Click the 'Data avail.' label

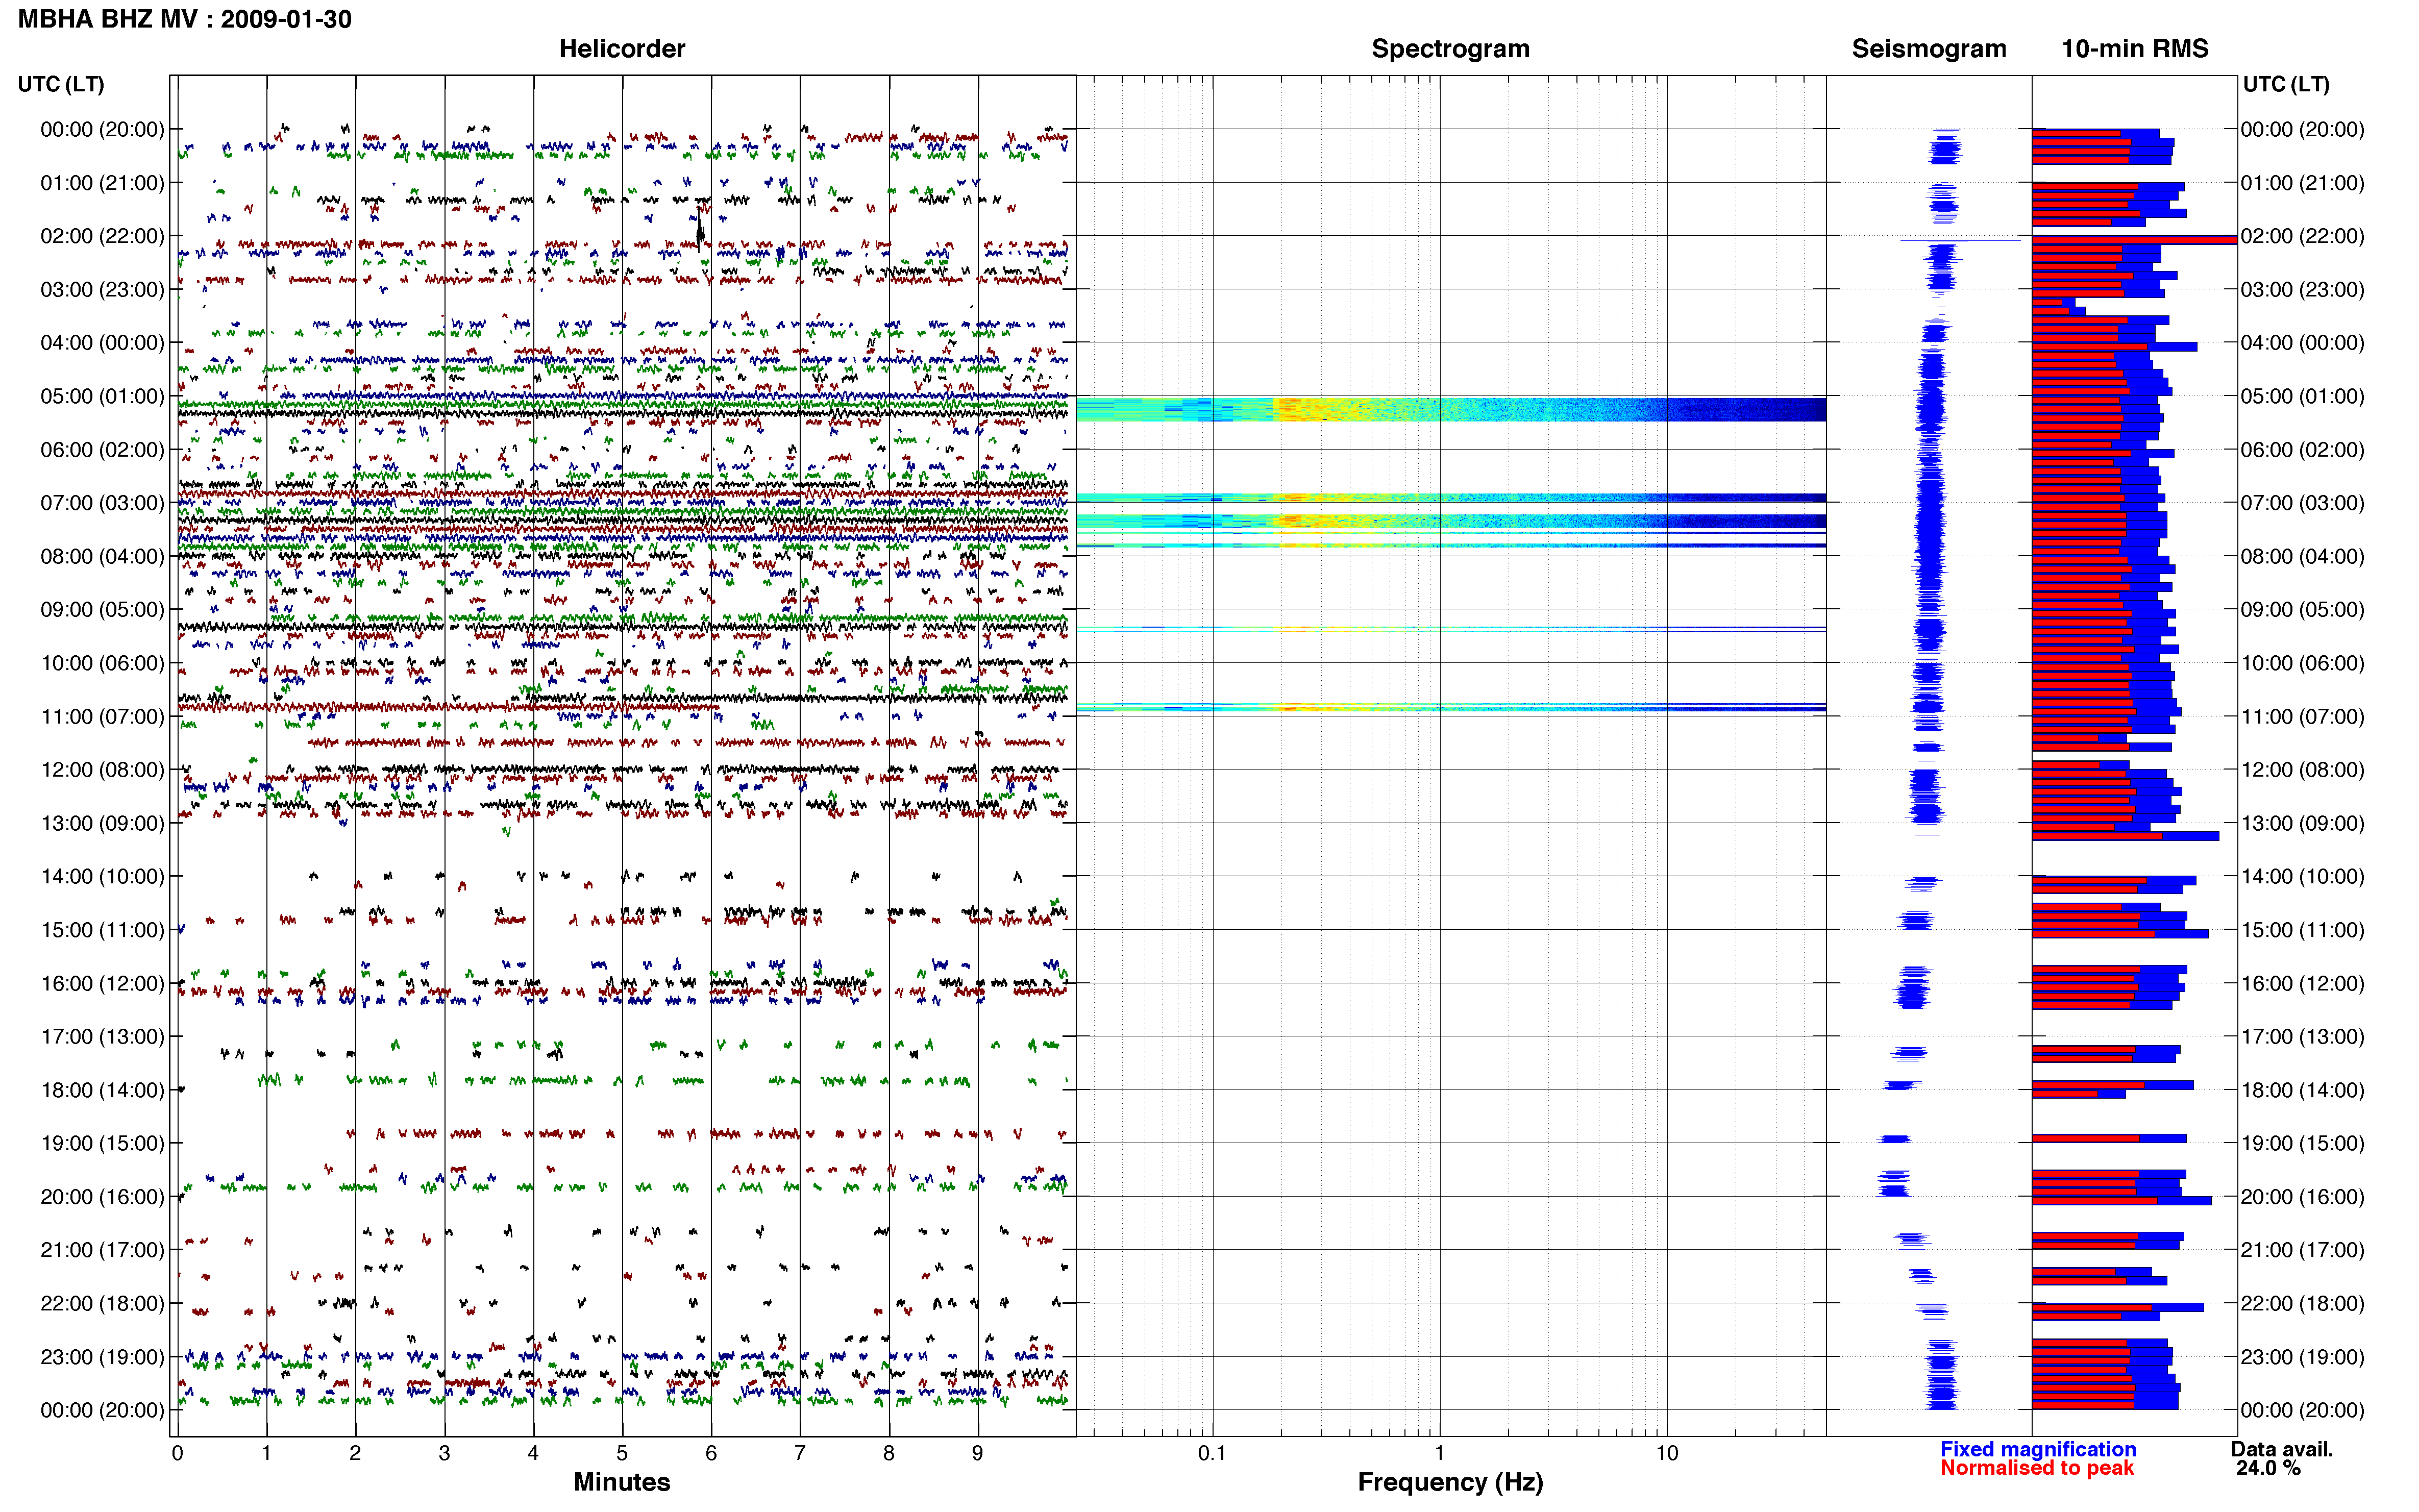[2282, 1449]
